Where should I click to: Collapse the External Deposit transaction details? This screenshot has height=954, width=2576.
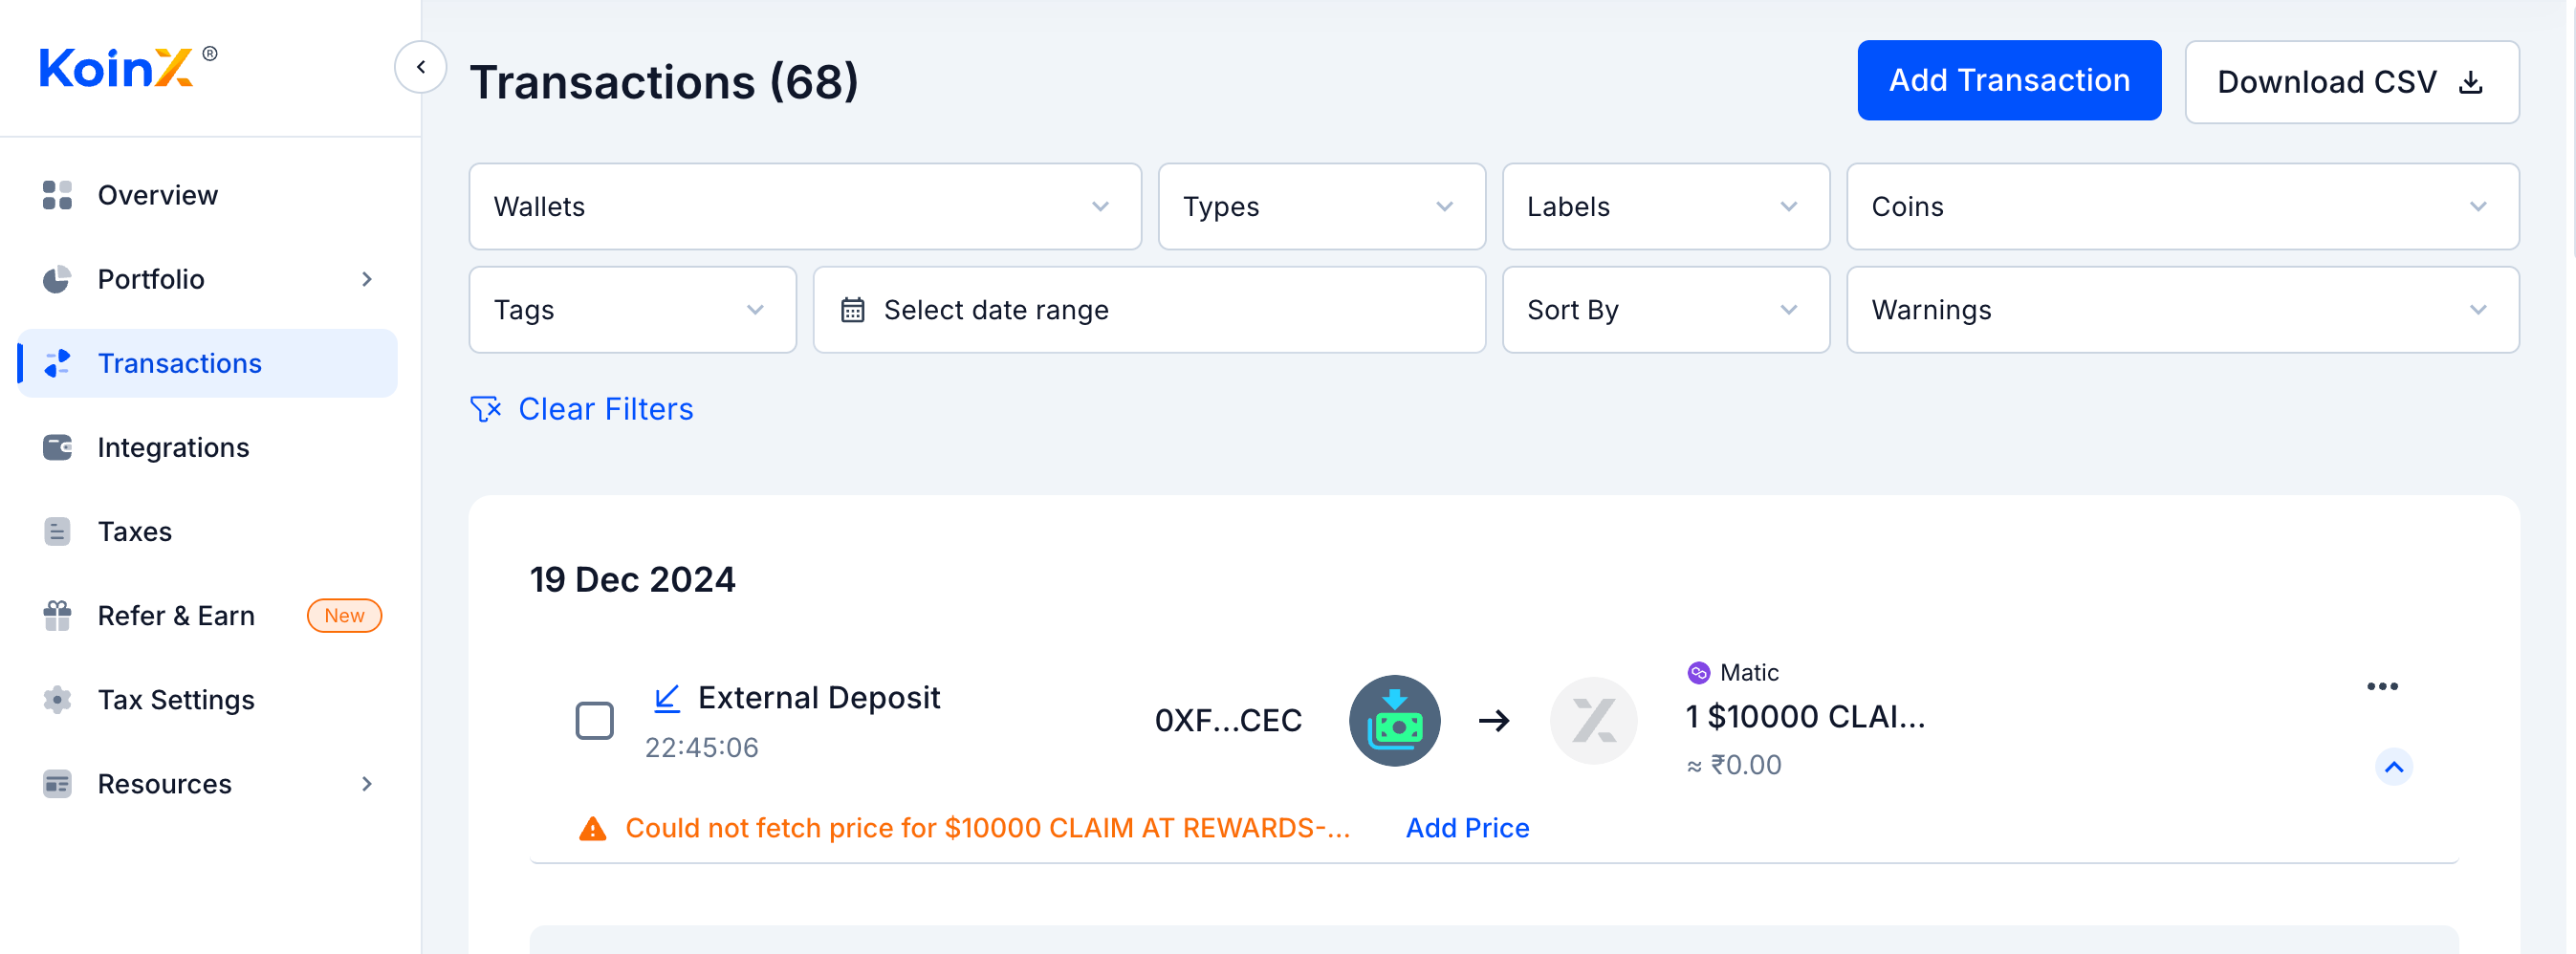pos(2393,767)
